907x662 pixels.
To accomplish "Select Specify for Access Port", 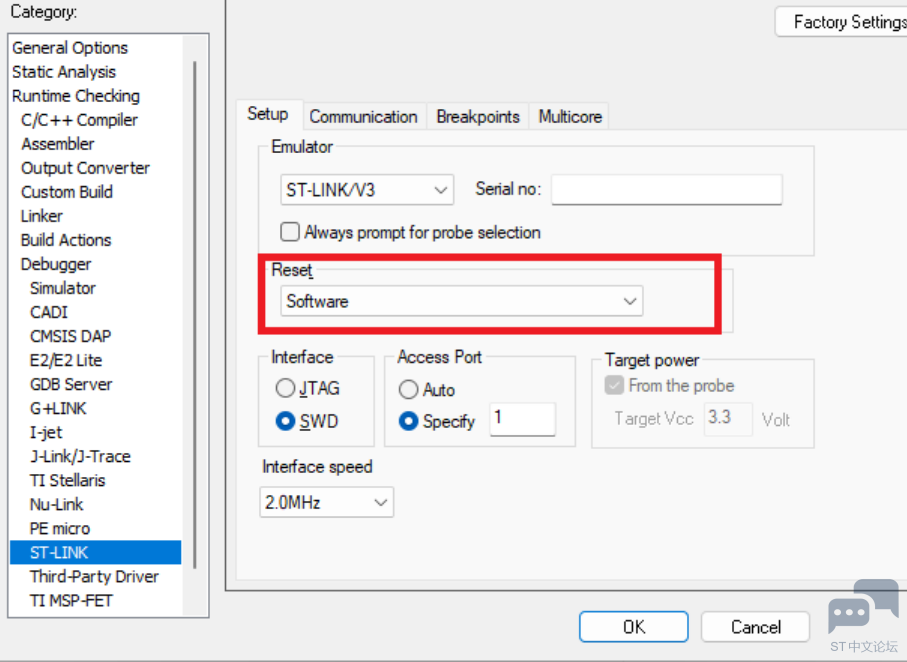I will [x=408, y=421].
